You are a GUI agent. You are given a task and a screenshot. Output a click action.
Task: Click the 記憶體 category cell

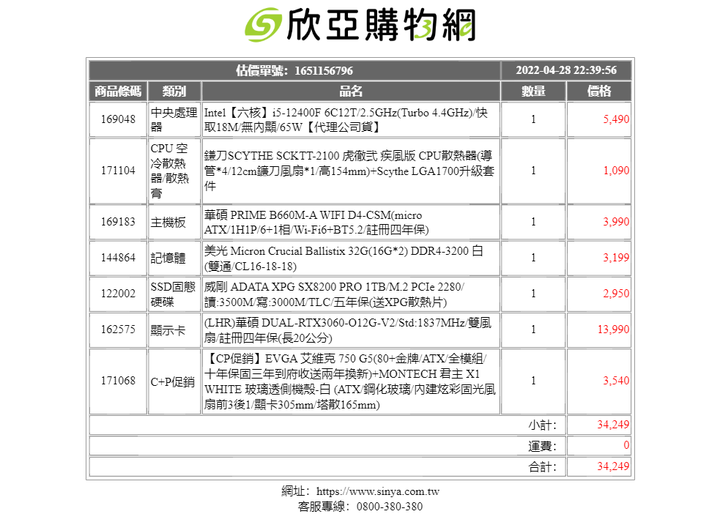[174, 258]
